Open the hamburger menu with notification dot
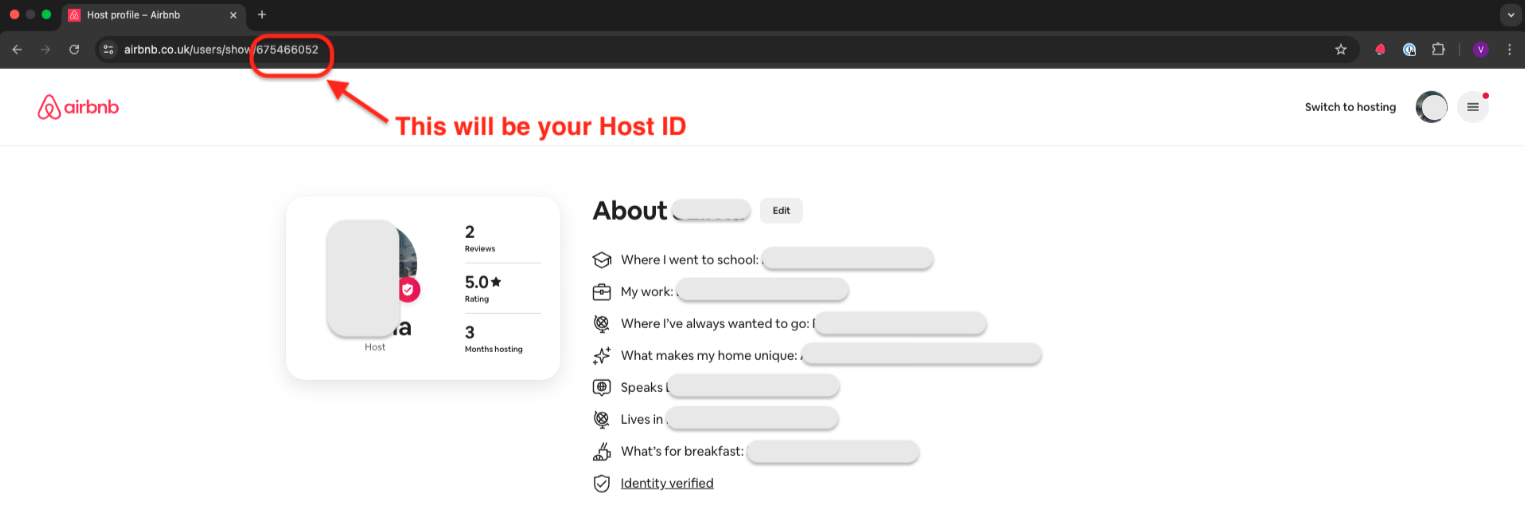Screen dimensions: 1525x514 [1472, 107]
